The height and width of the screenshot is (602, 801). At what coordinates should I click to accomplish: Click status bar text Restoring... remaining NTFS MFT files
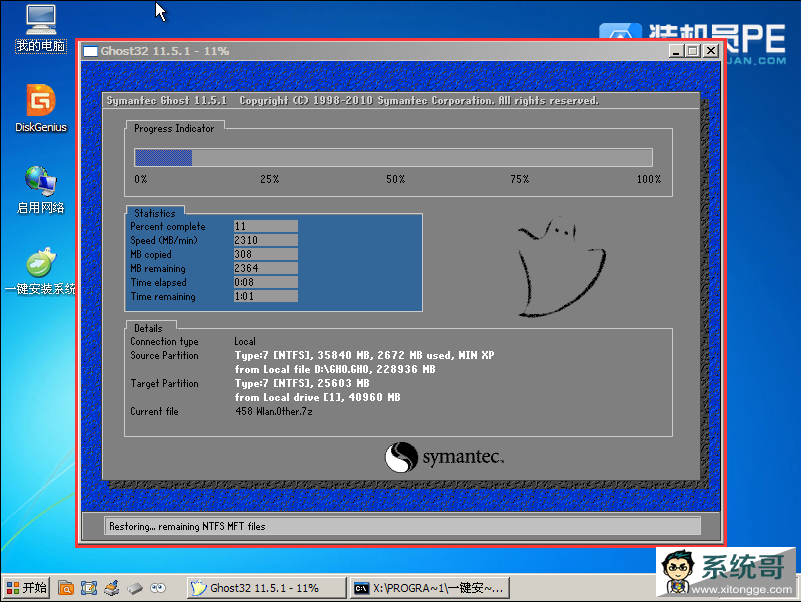click(x=187, y=526)
